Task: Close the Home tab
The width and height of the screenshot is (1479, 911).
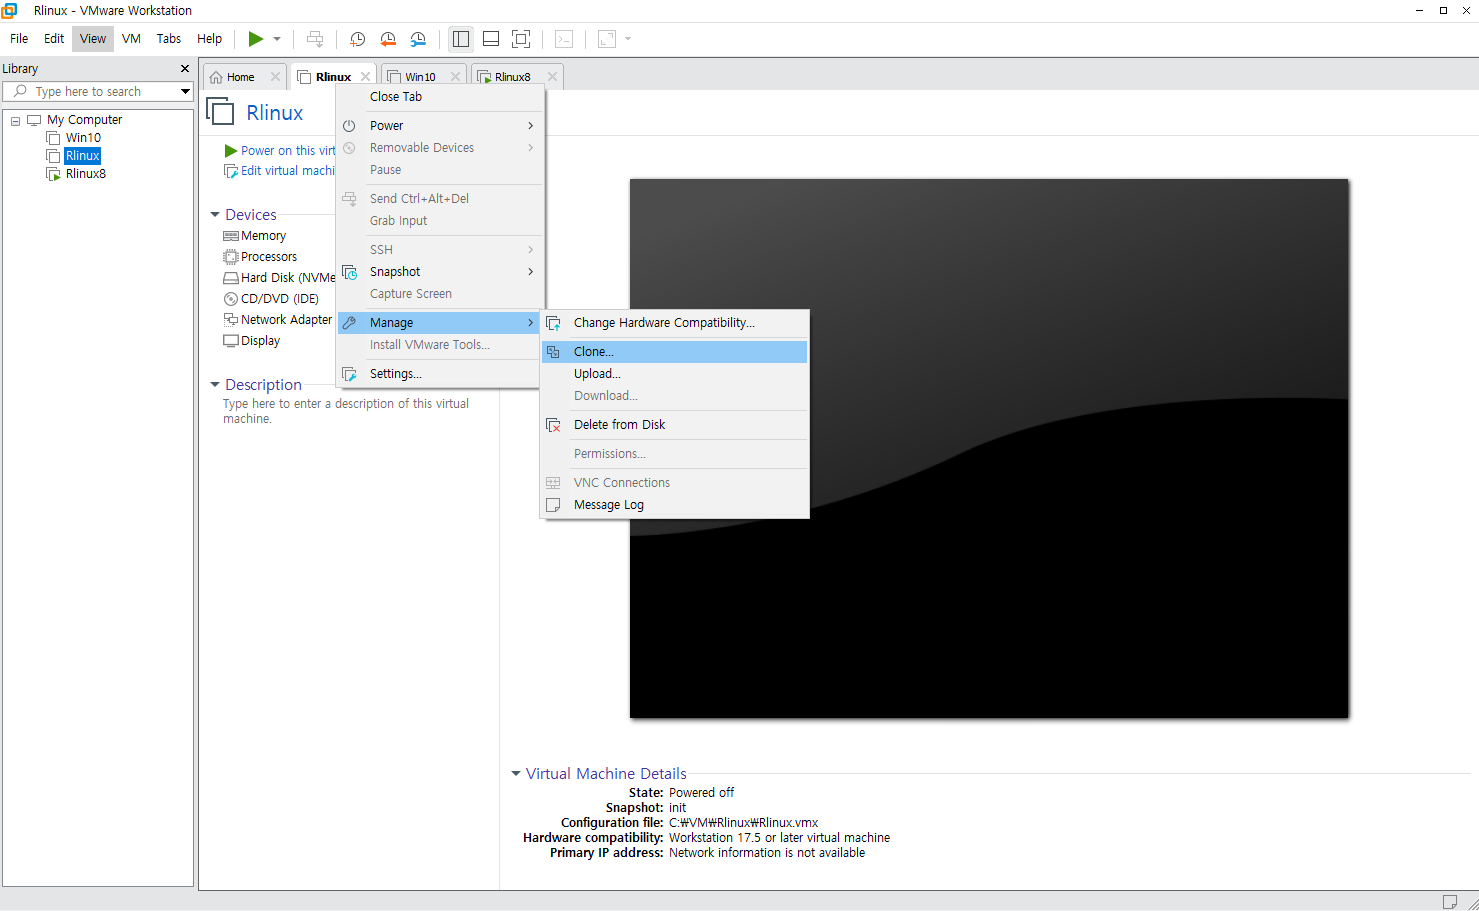Action: click(275, 77)
